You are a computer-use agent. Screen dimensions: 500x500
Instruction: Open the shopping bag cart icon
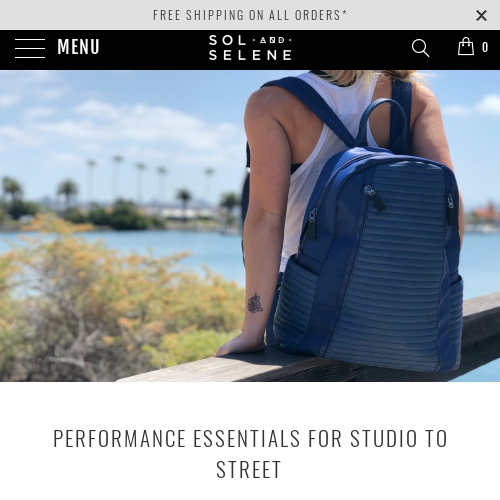[466, 46]
